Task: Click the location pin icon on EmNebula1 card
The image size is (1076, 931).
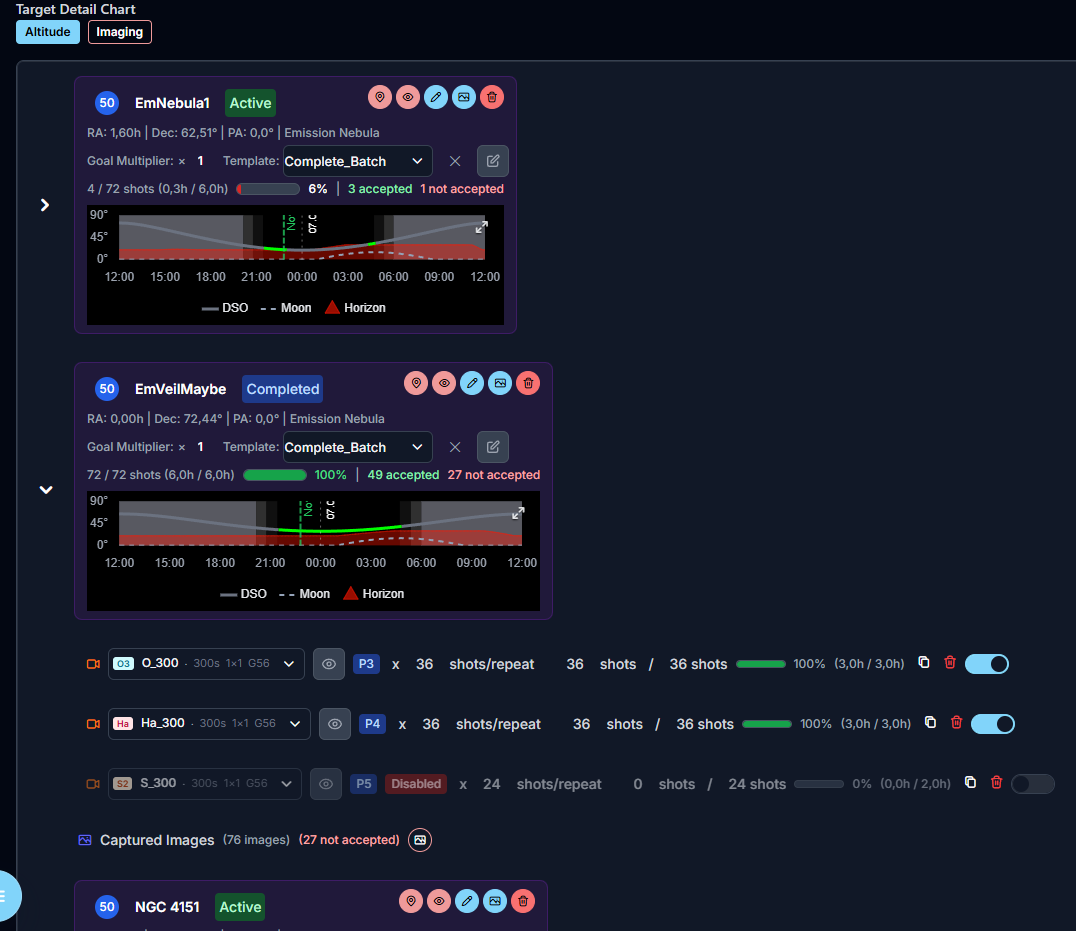Action: (379, 97)
